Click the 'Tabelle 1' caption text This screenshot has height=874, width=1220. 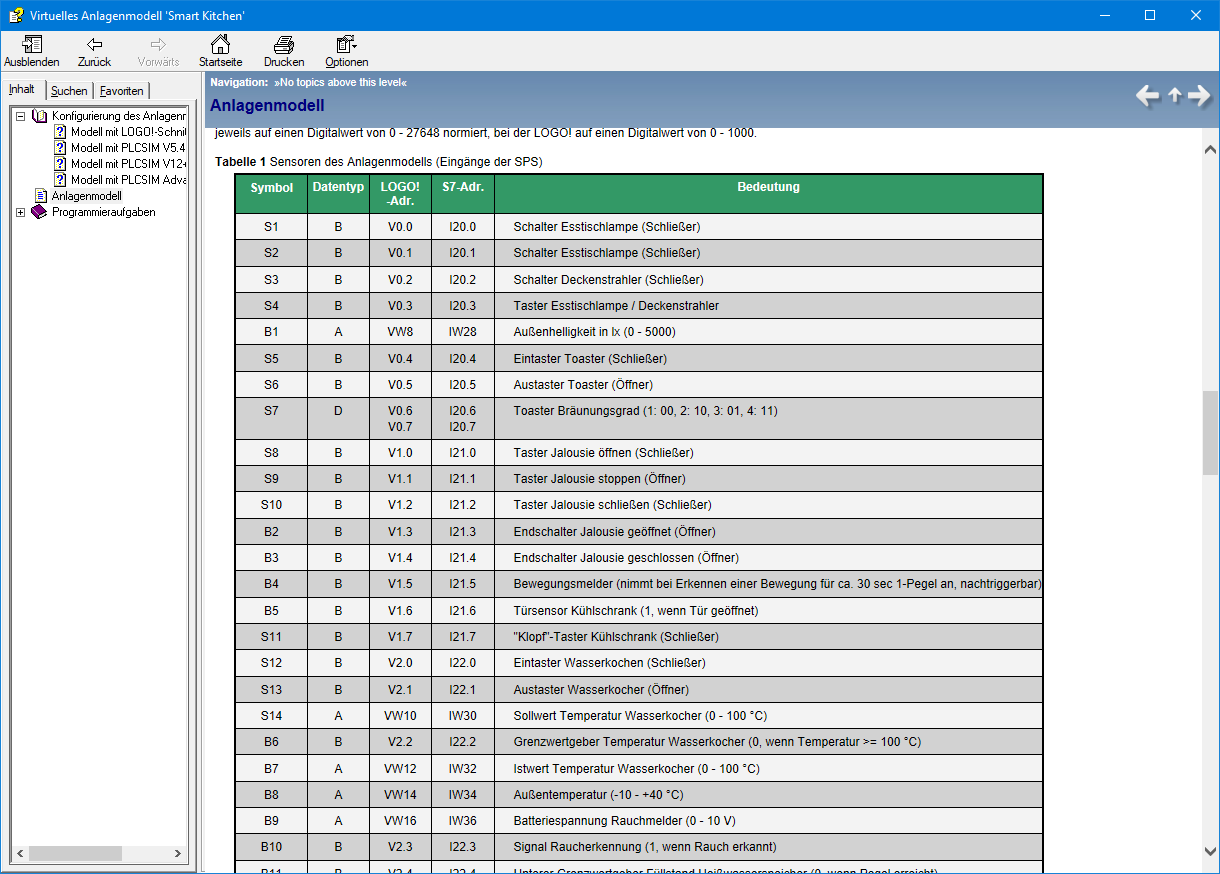pyautogui.click(x=240, y=161)
